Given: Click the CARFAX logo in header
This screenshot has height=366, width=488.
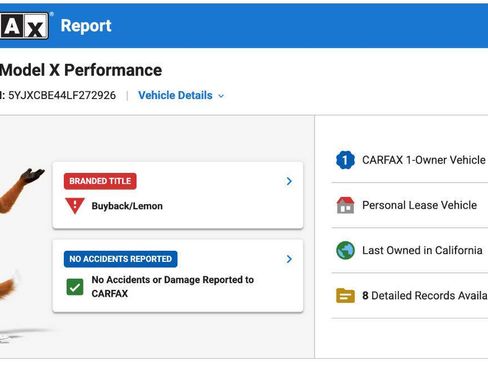Looking at the screenshot, I should point(24,26).
